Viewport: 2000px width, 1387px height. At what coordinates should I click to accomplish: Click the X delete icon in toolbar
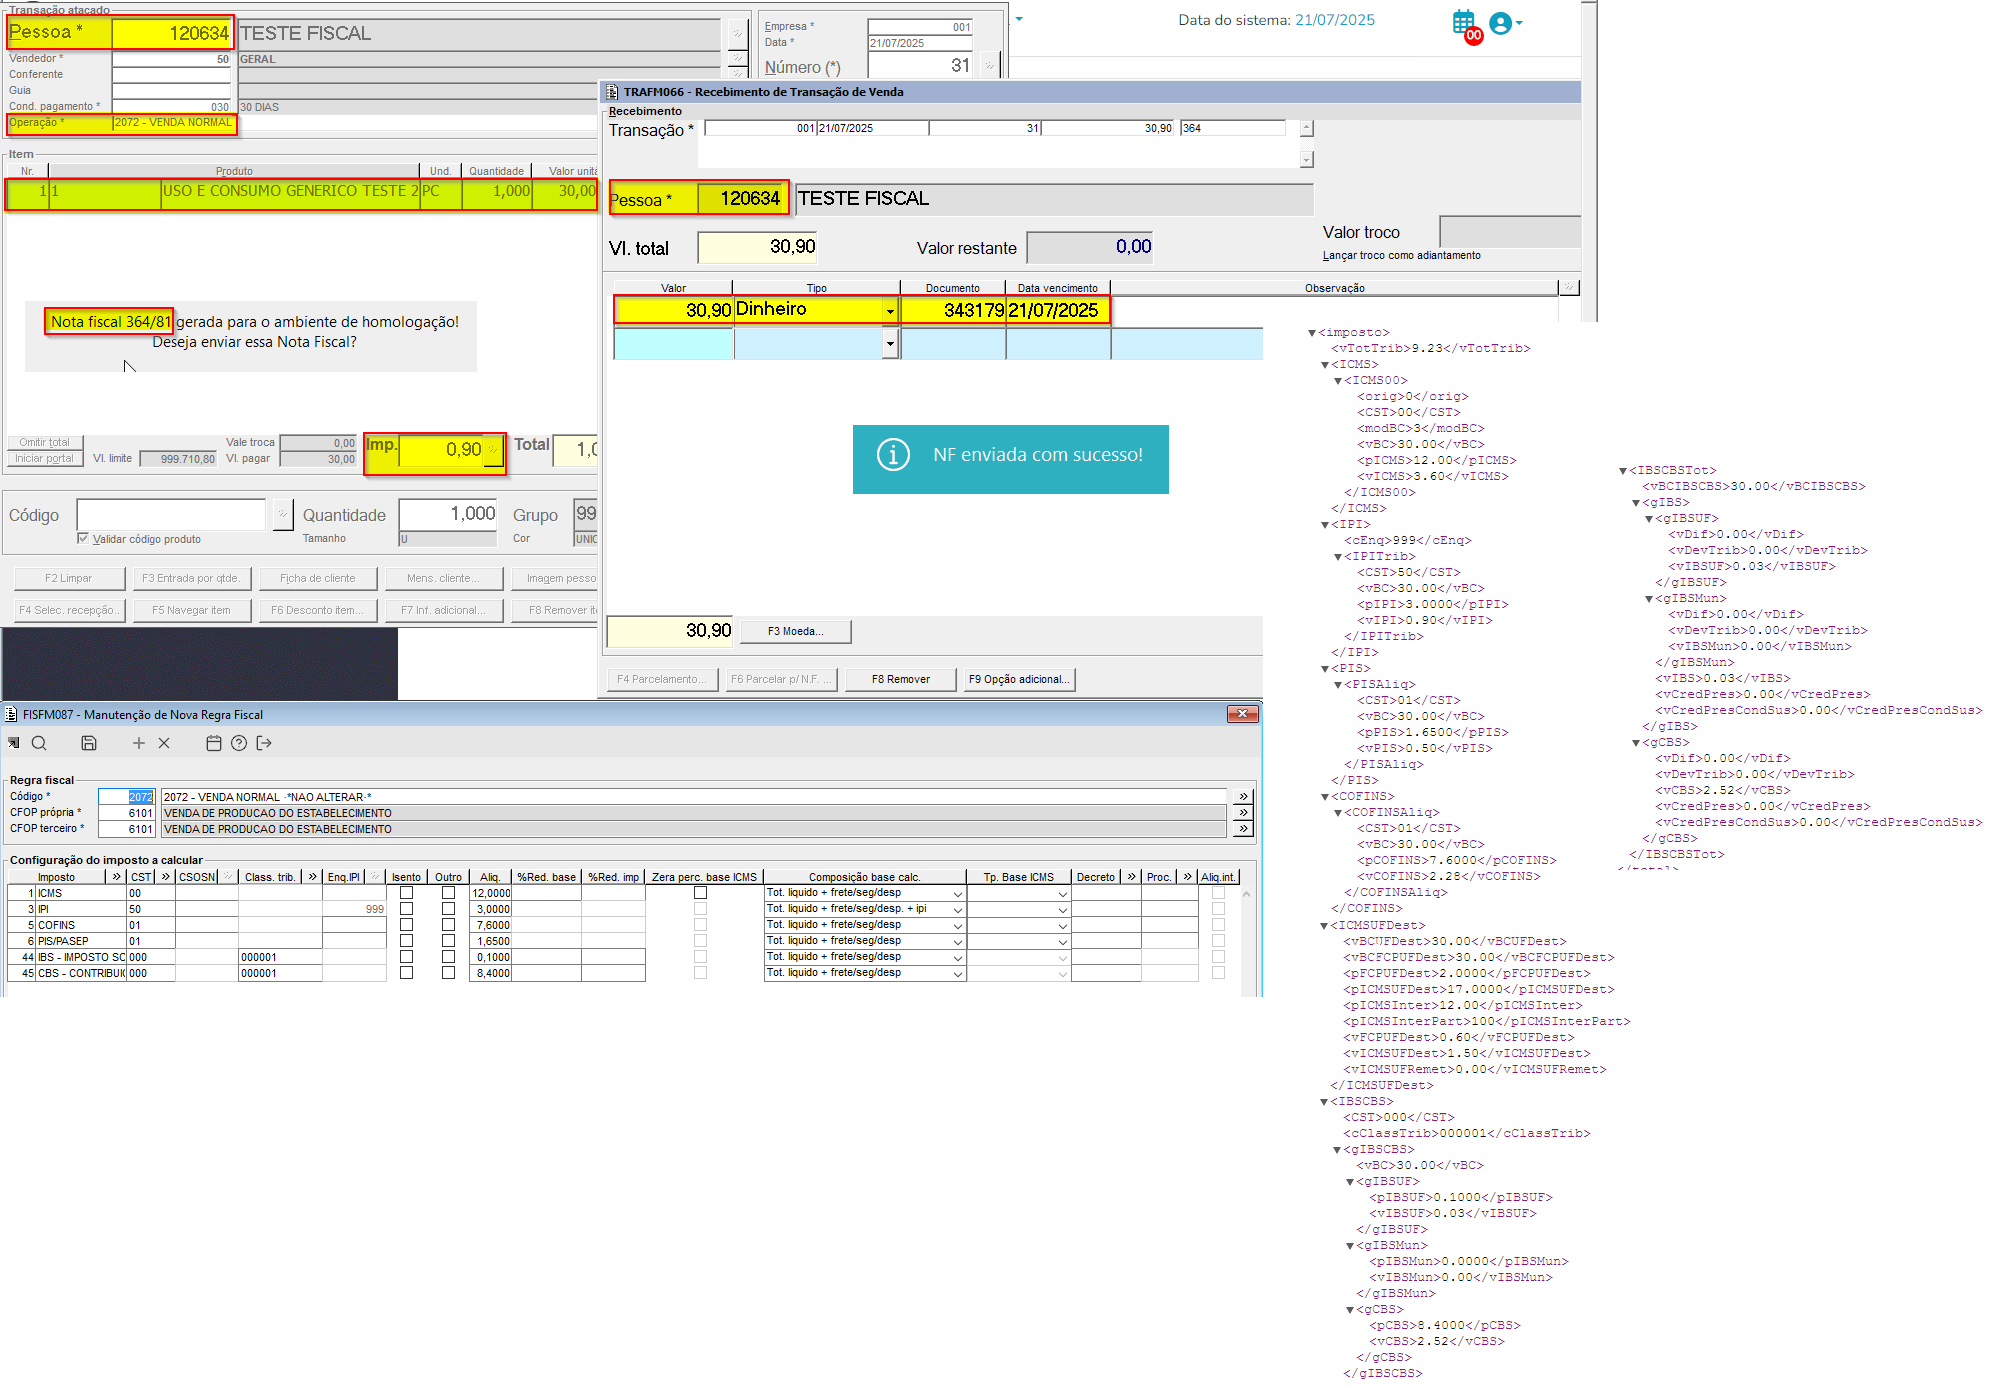(x=164, y=743)
